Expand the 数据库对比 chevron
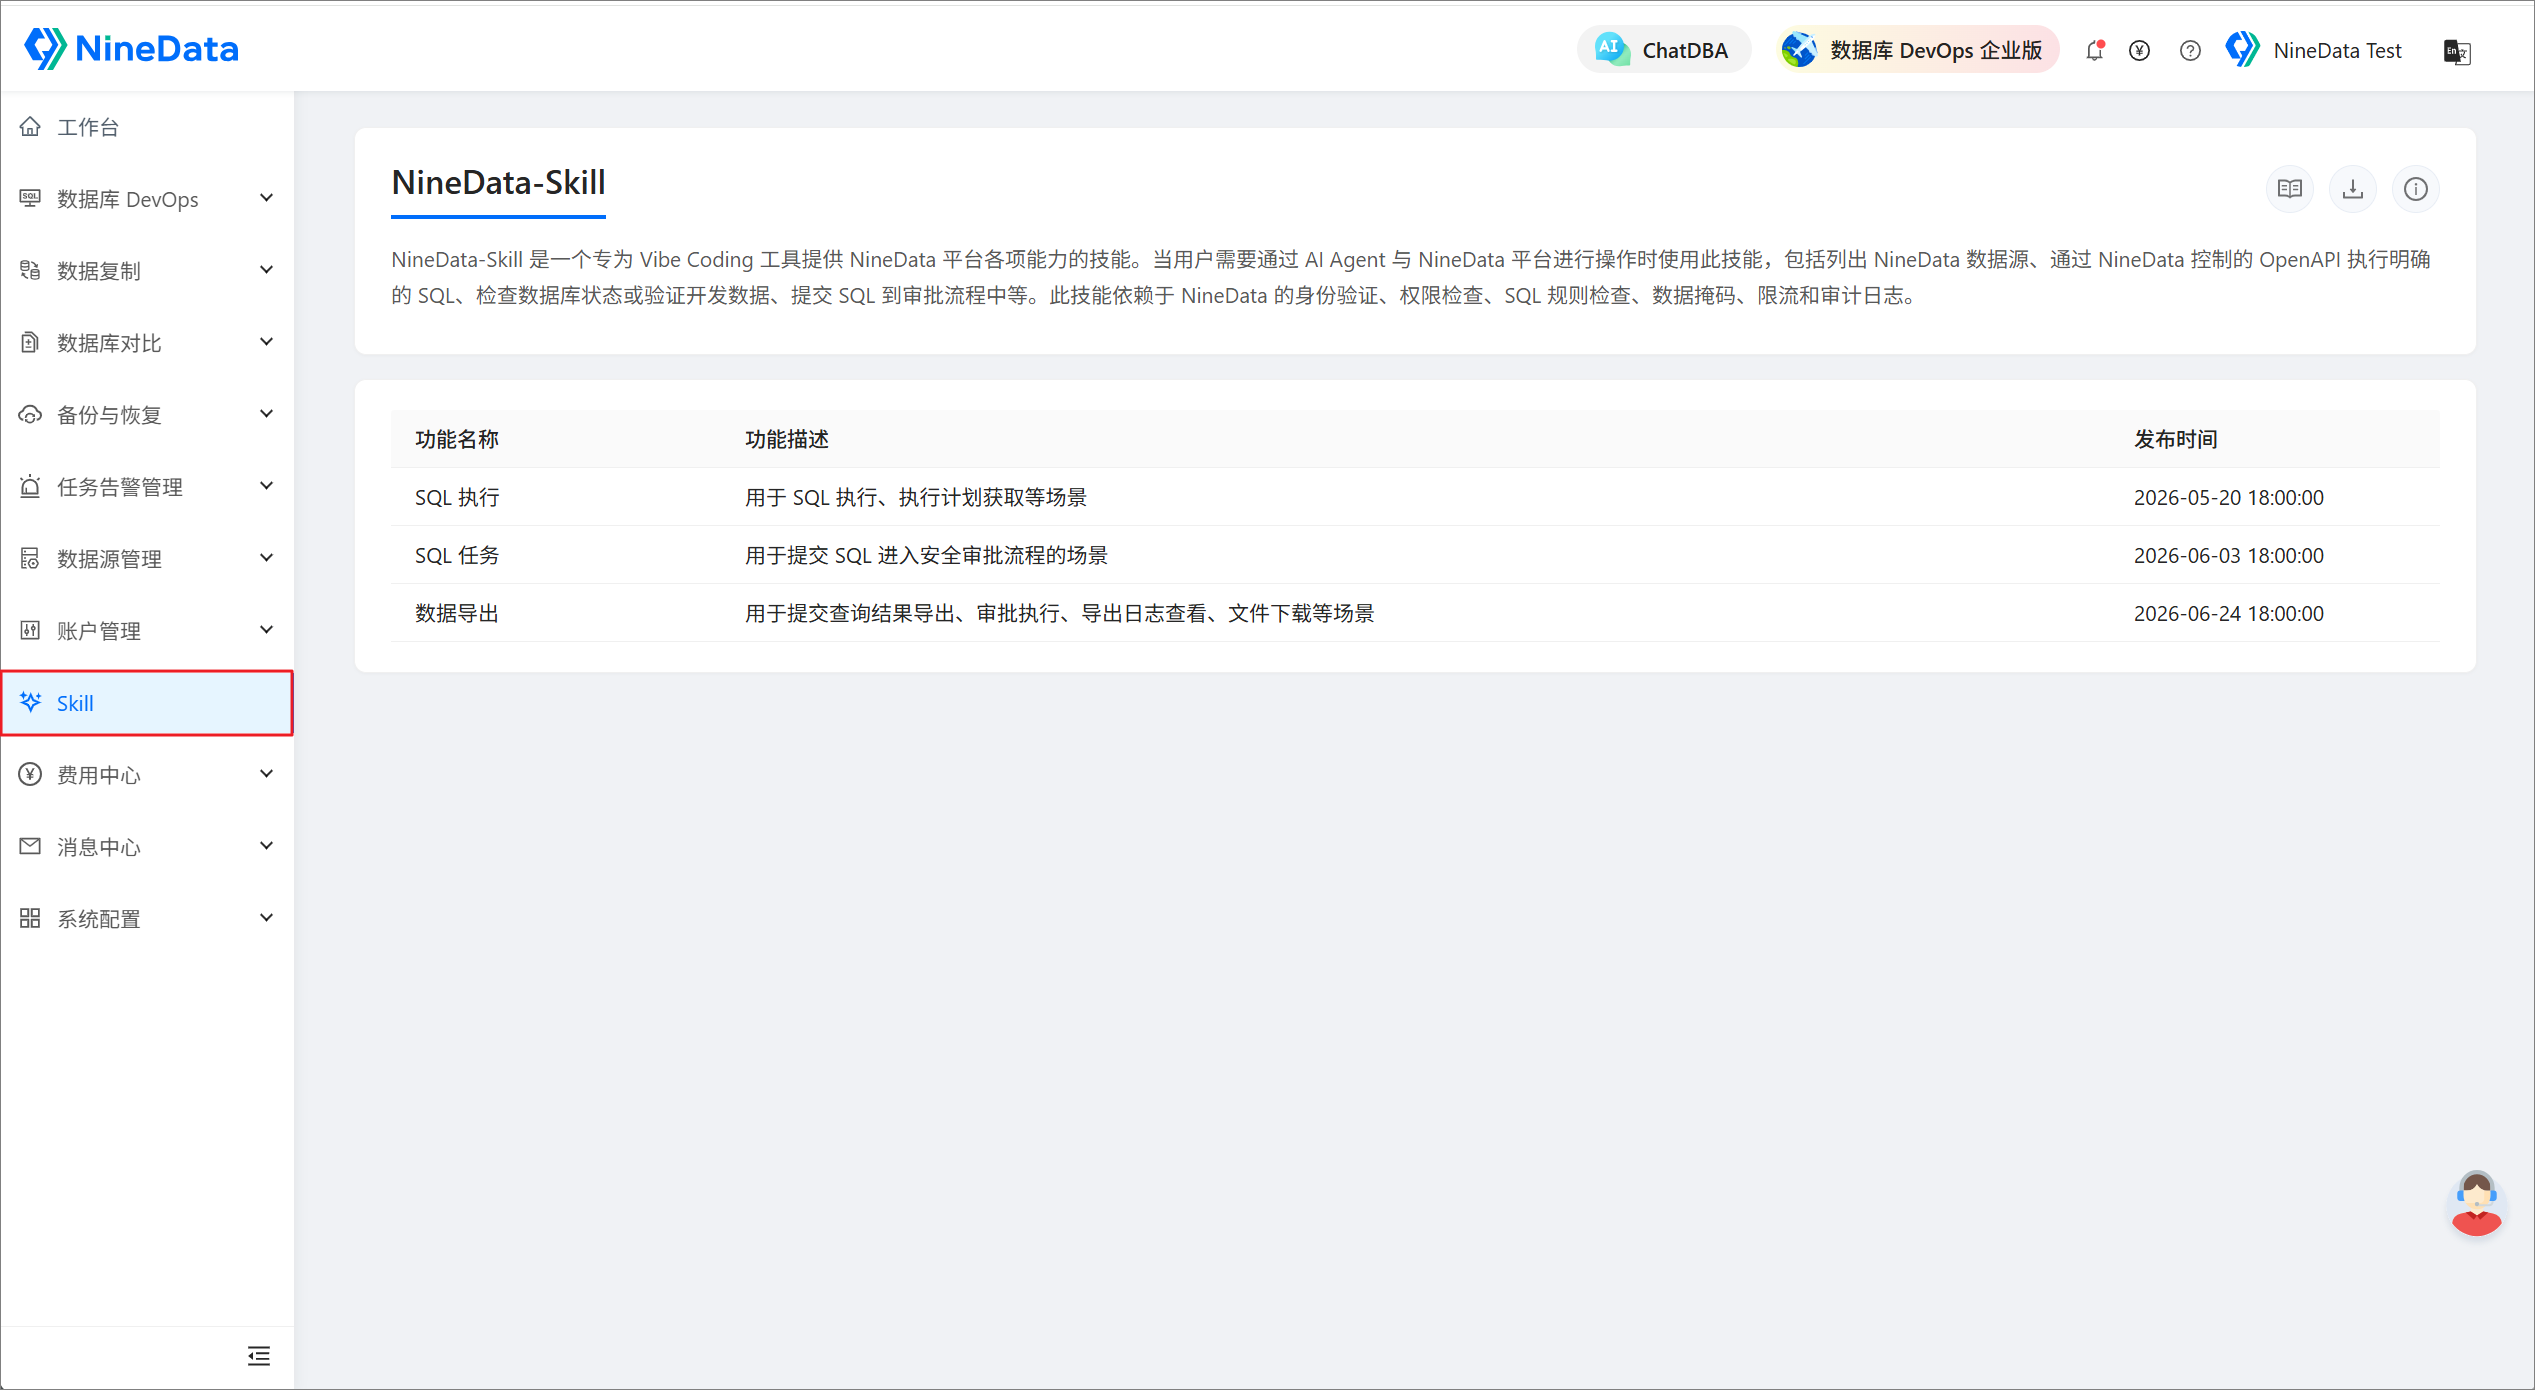The height and width of the screenshot is (1390, 2535). click(x=266, y=342)
